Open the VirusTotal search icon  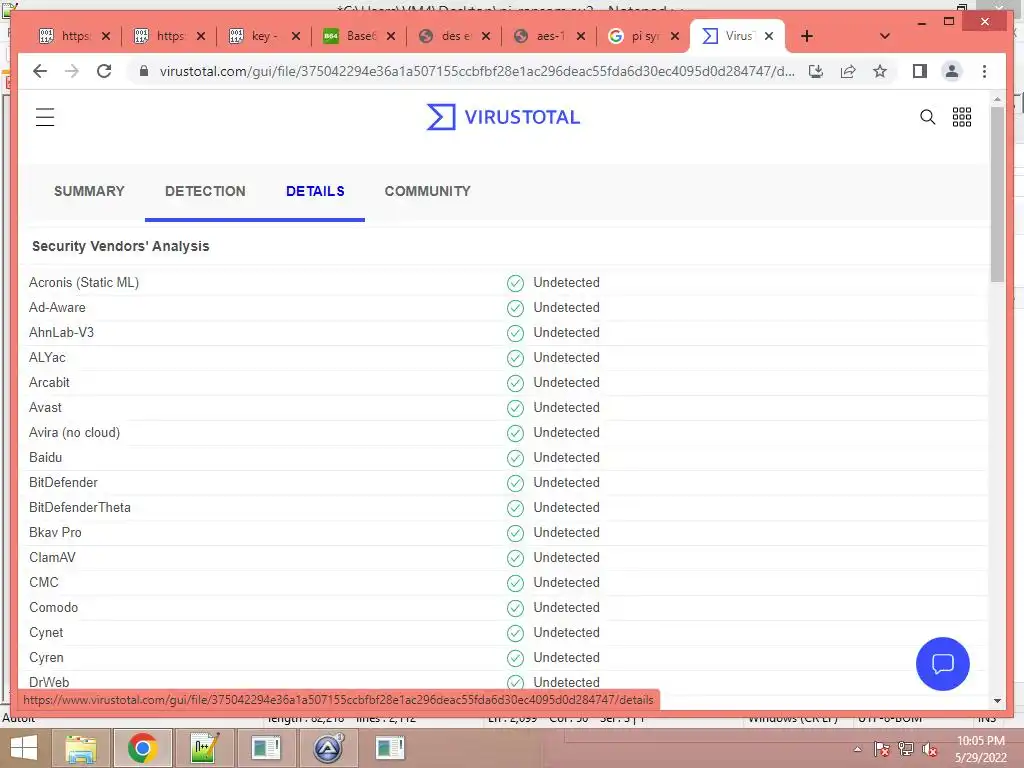927,117
